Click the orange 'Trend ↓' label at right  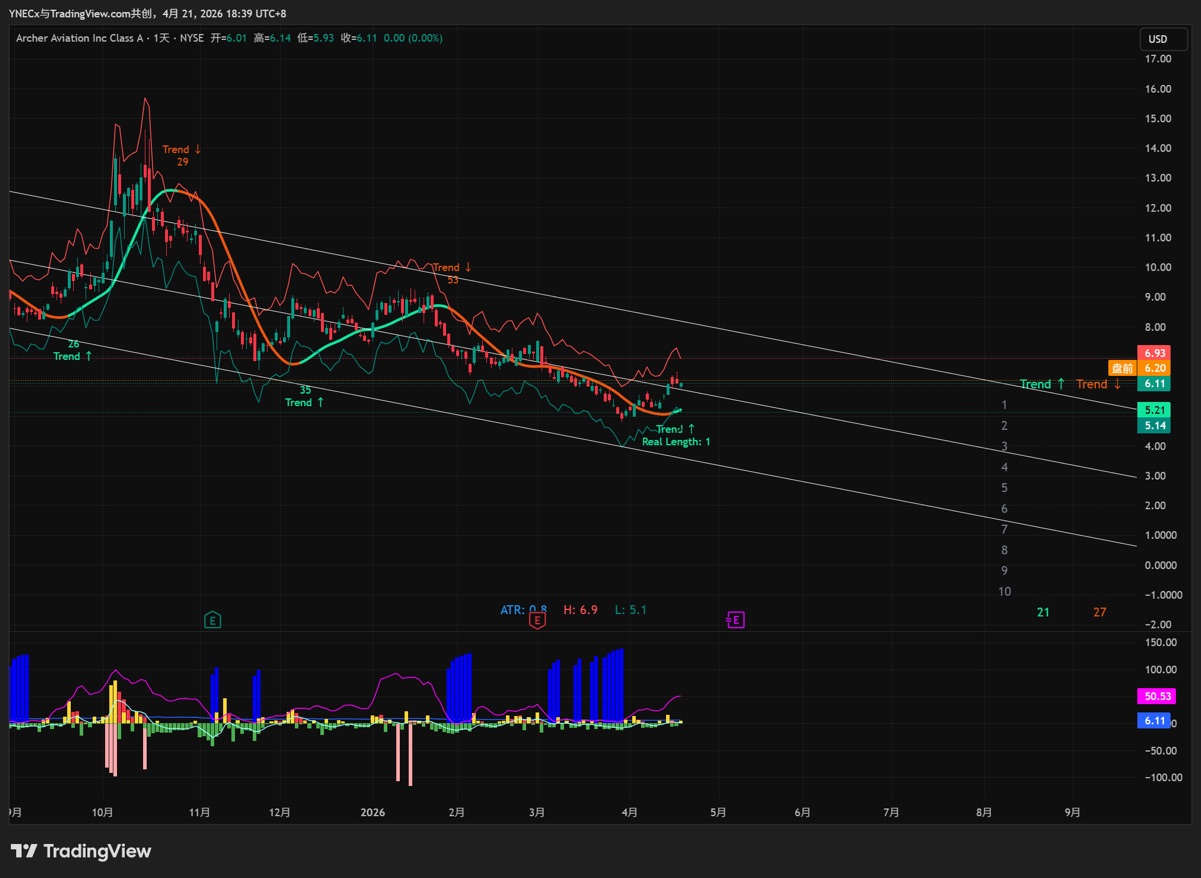point(1098,384)
